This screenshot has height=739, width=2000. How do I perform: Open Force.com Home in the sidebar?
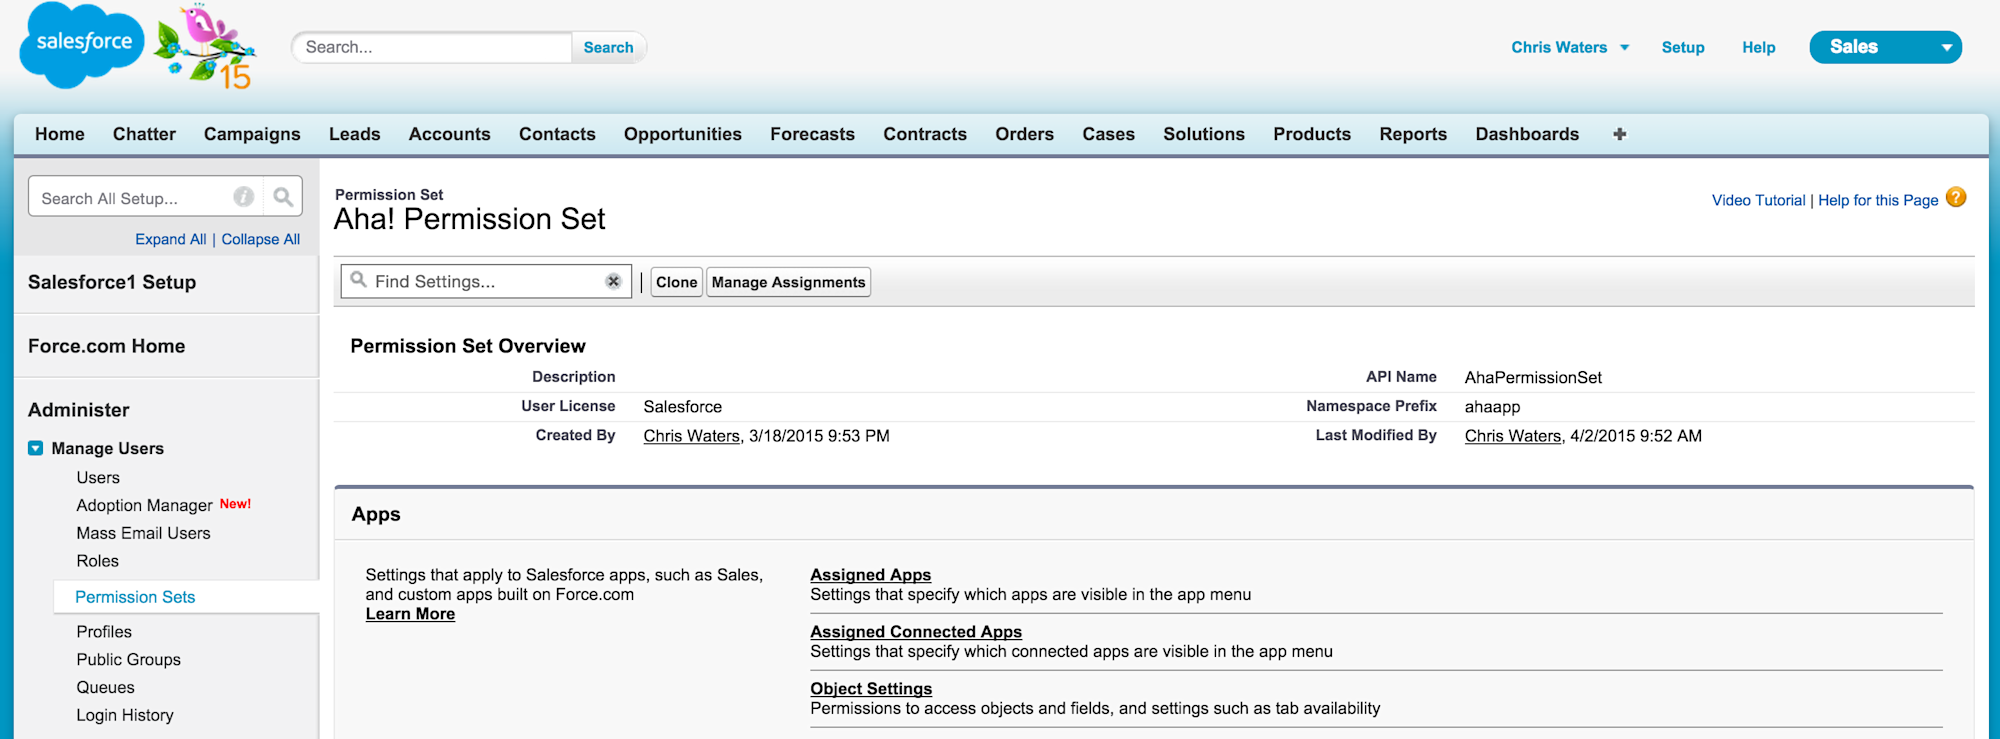point(107,346)
